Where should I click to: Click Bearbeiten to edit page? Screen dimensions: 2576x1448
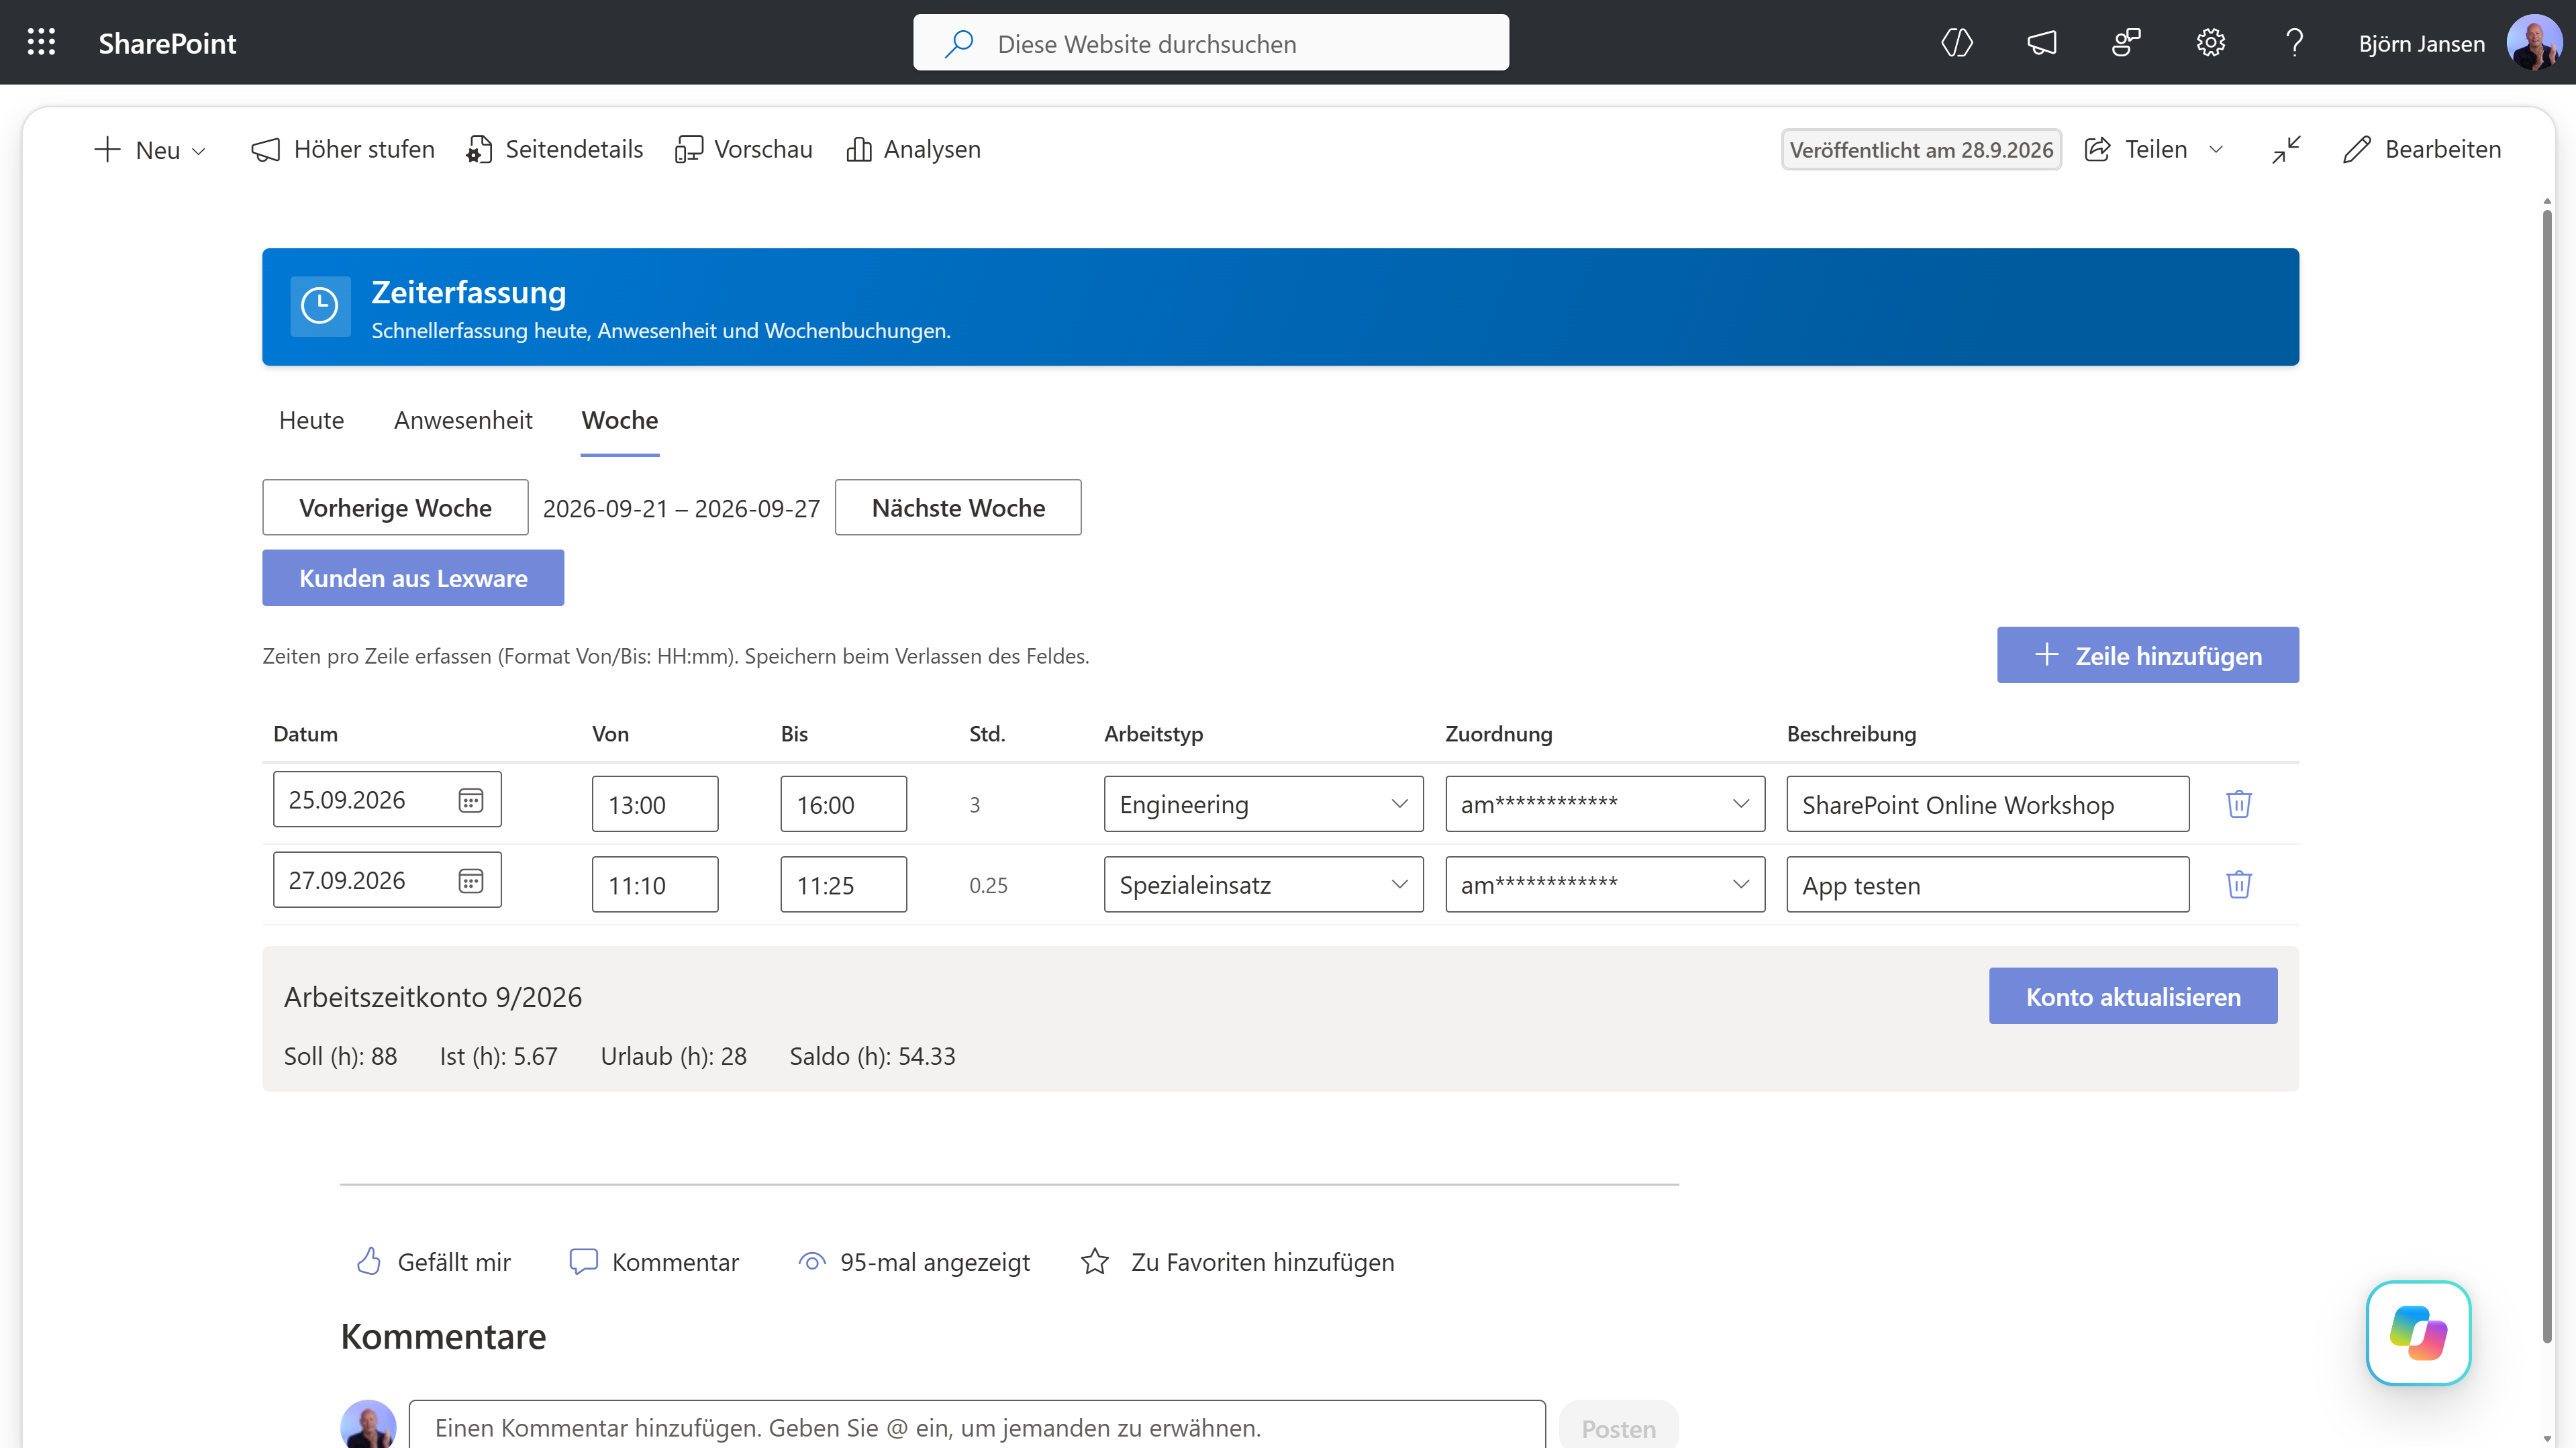2421,149
